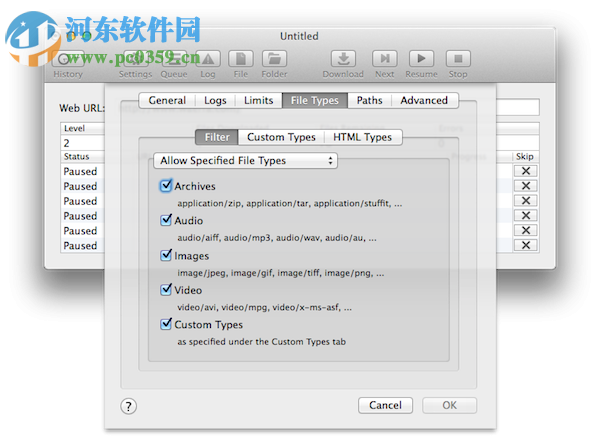
Task: Switch to the Paths tab
Action: point(370,100)
